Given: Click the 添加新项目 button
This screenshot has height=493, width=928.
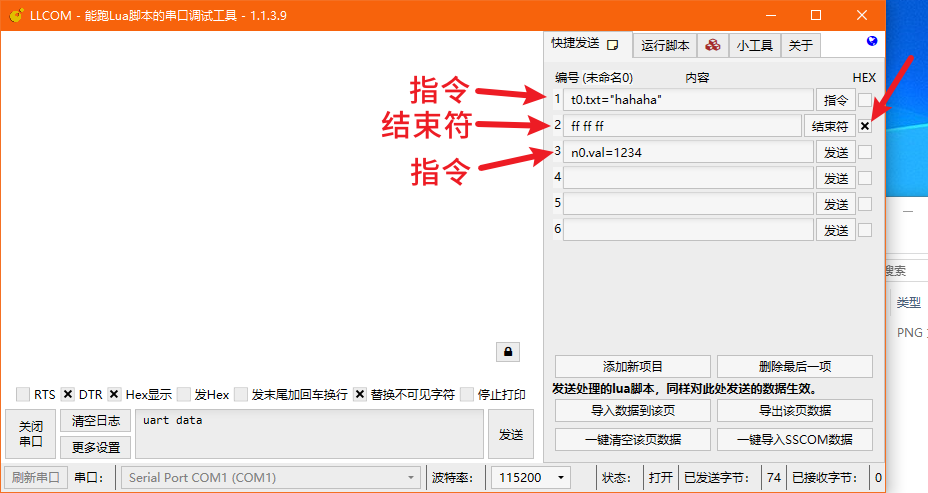Looking at the screenshot, I should (632, 366).
